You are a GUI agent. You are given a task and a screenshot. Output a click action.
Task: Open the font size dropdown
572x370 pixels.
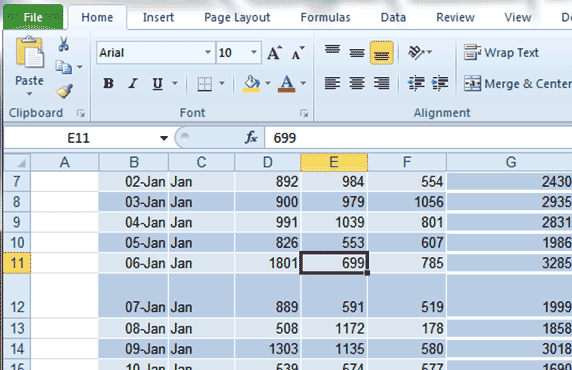point(254,53)
